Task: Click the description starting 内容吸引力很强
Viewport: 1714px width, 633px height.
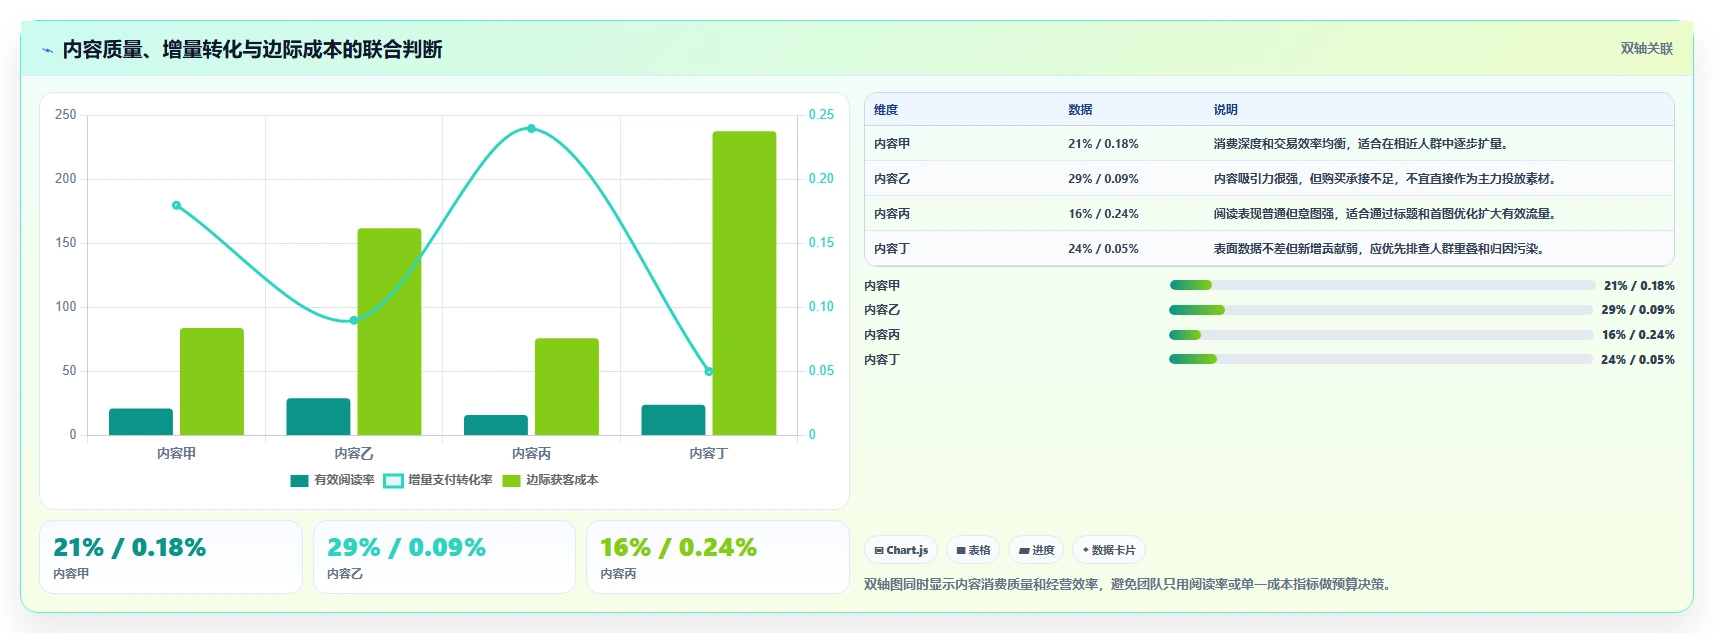Action: click(x=1385, y=179)
